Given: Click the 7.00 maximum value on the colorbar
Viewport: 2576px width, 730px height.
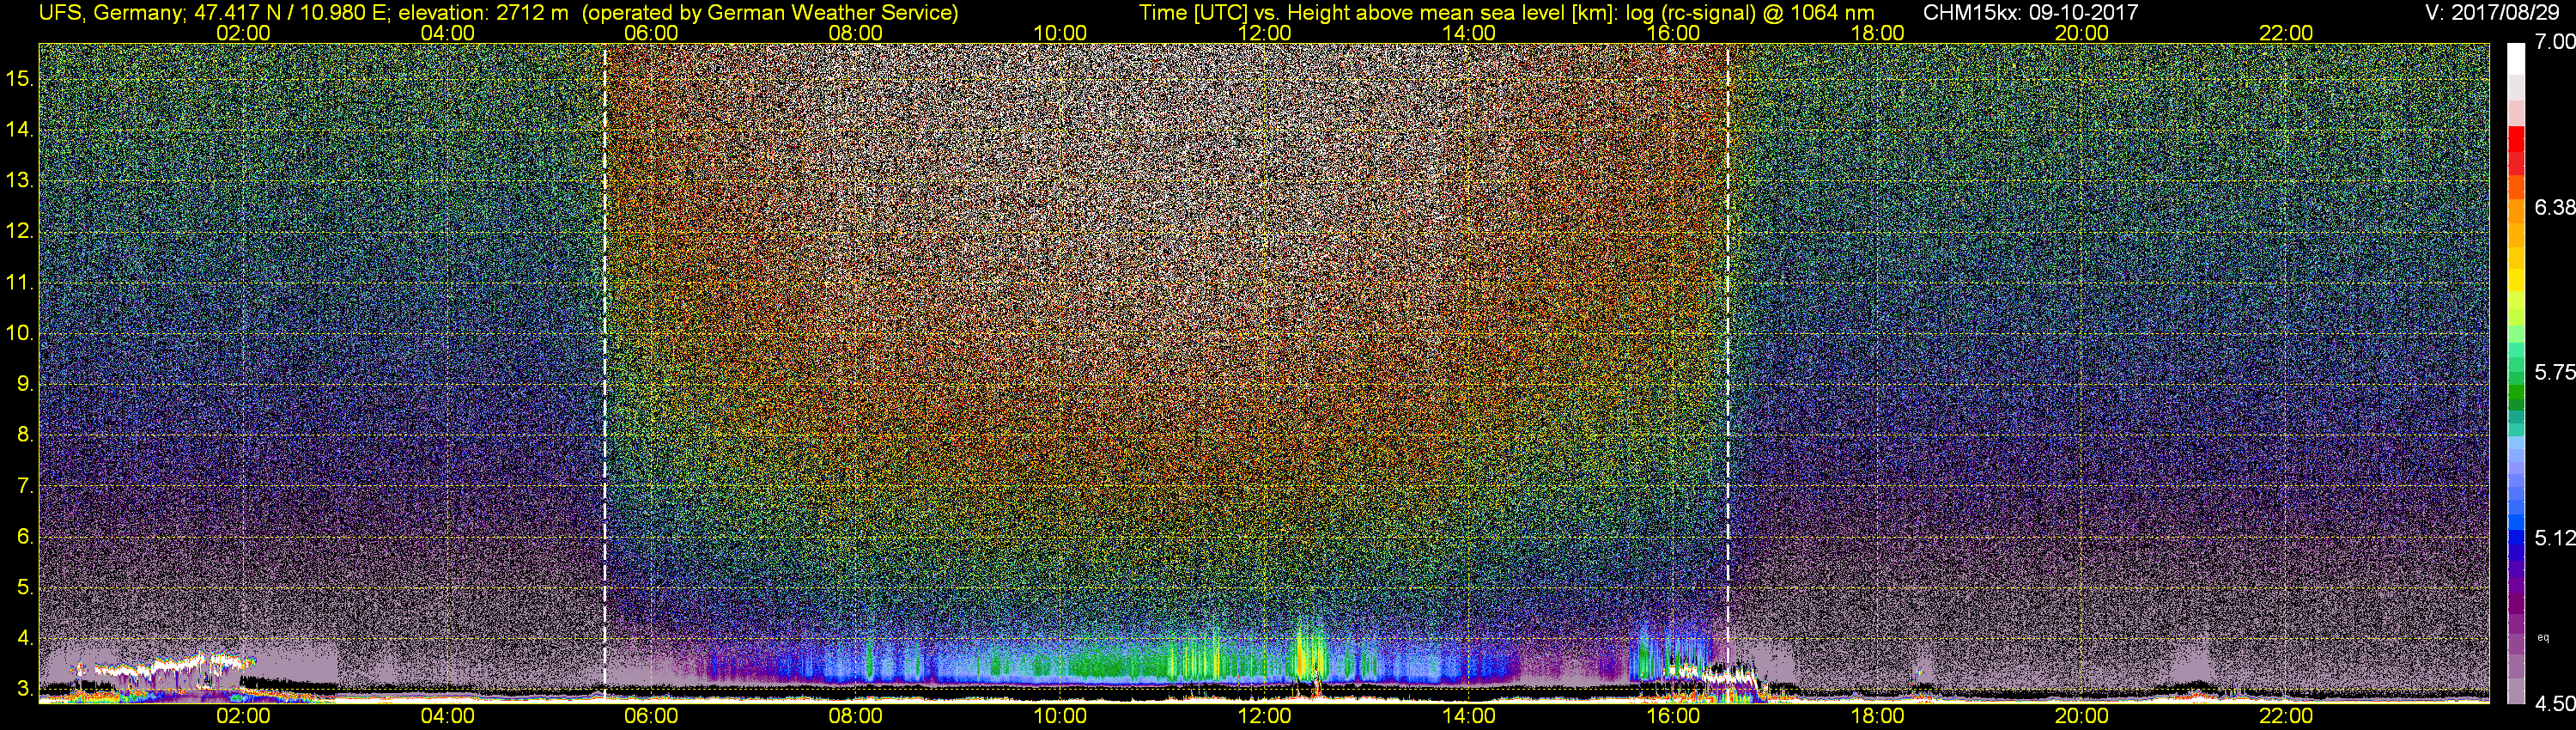Looking at the screenshot, I should click(2554, 42).
